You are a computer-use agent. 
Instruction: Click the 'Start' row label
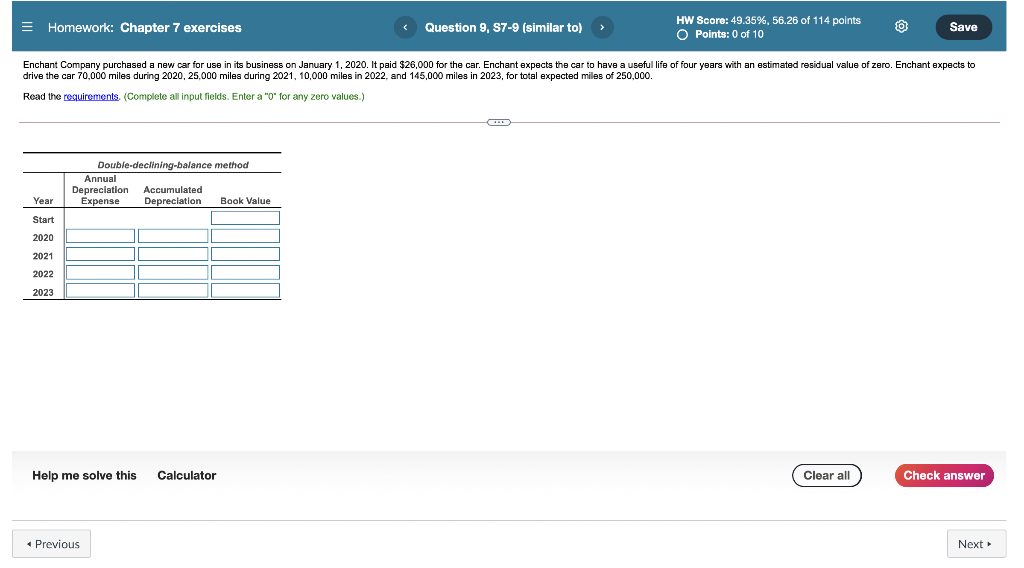(43, 220)
